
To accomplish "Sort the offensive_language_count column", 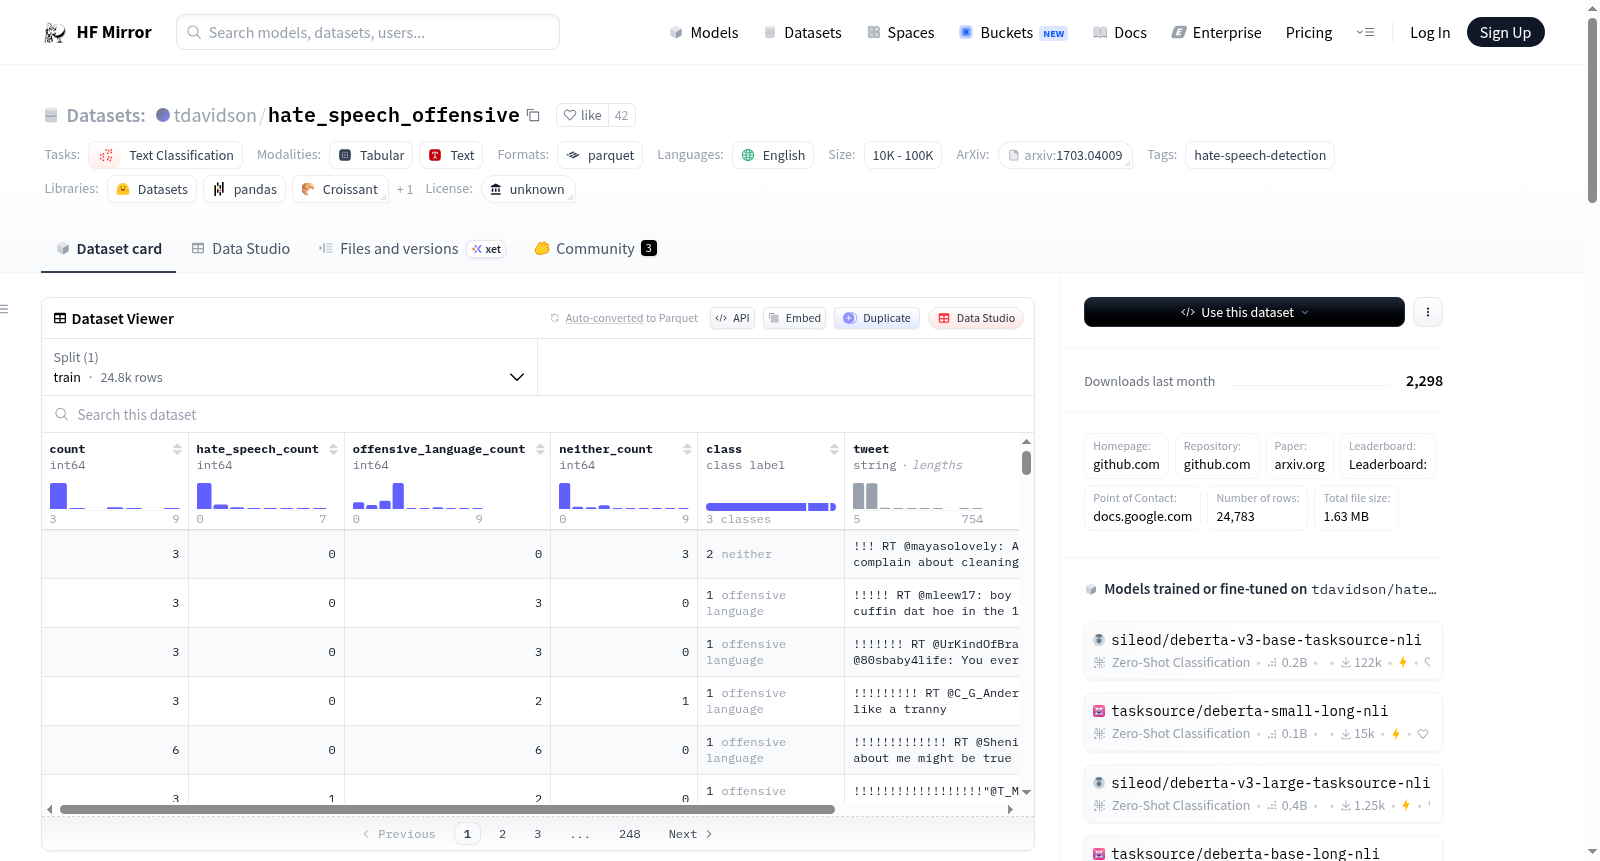I will [x=540, y=449].
